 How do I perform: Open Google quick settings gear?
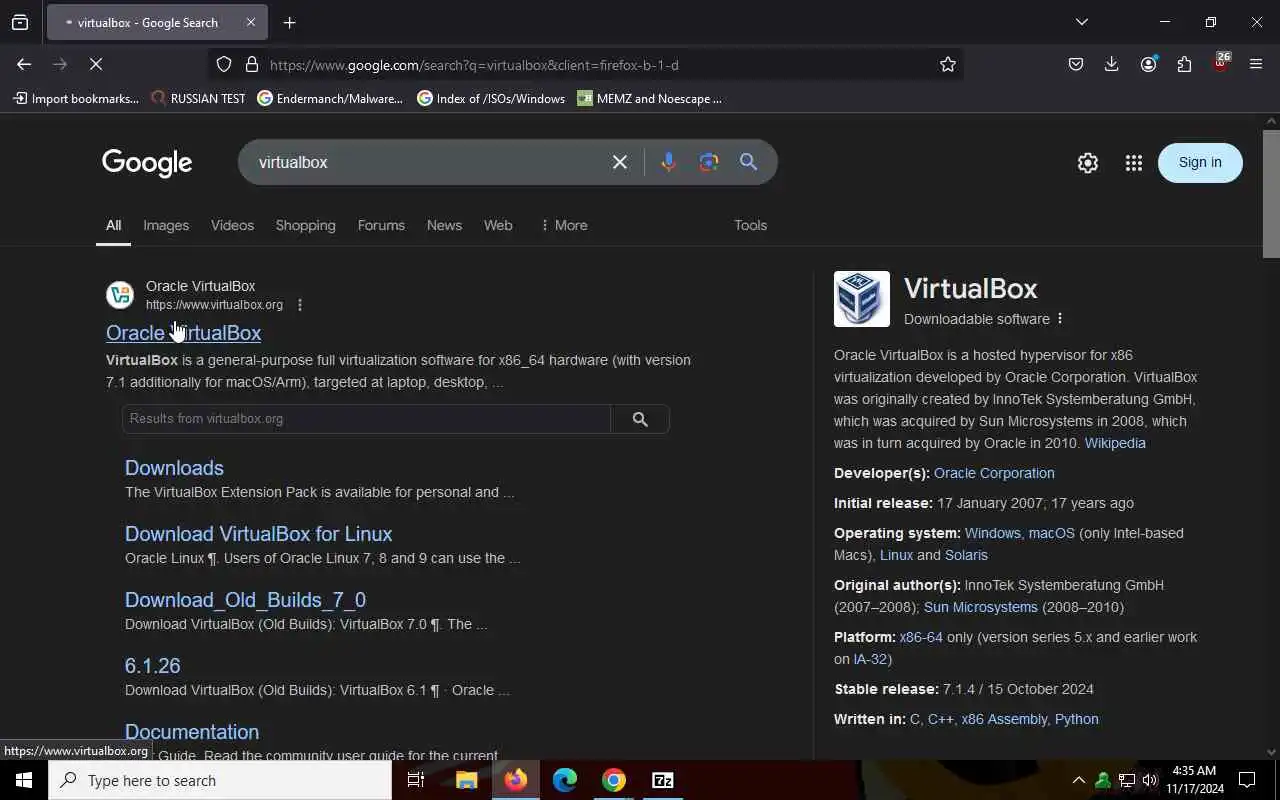pyautogui.click(x=1088, y=163)
